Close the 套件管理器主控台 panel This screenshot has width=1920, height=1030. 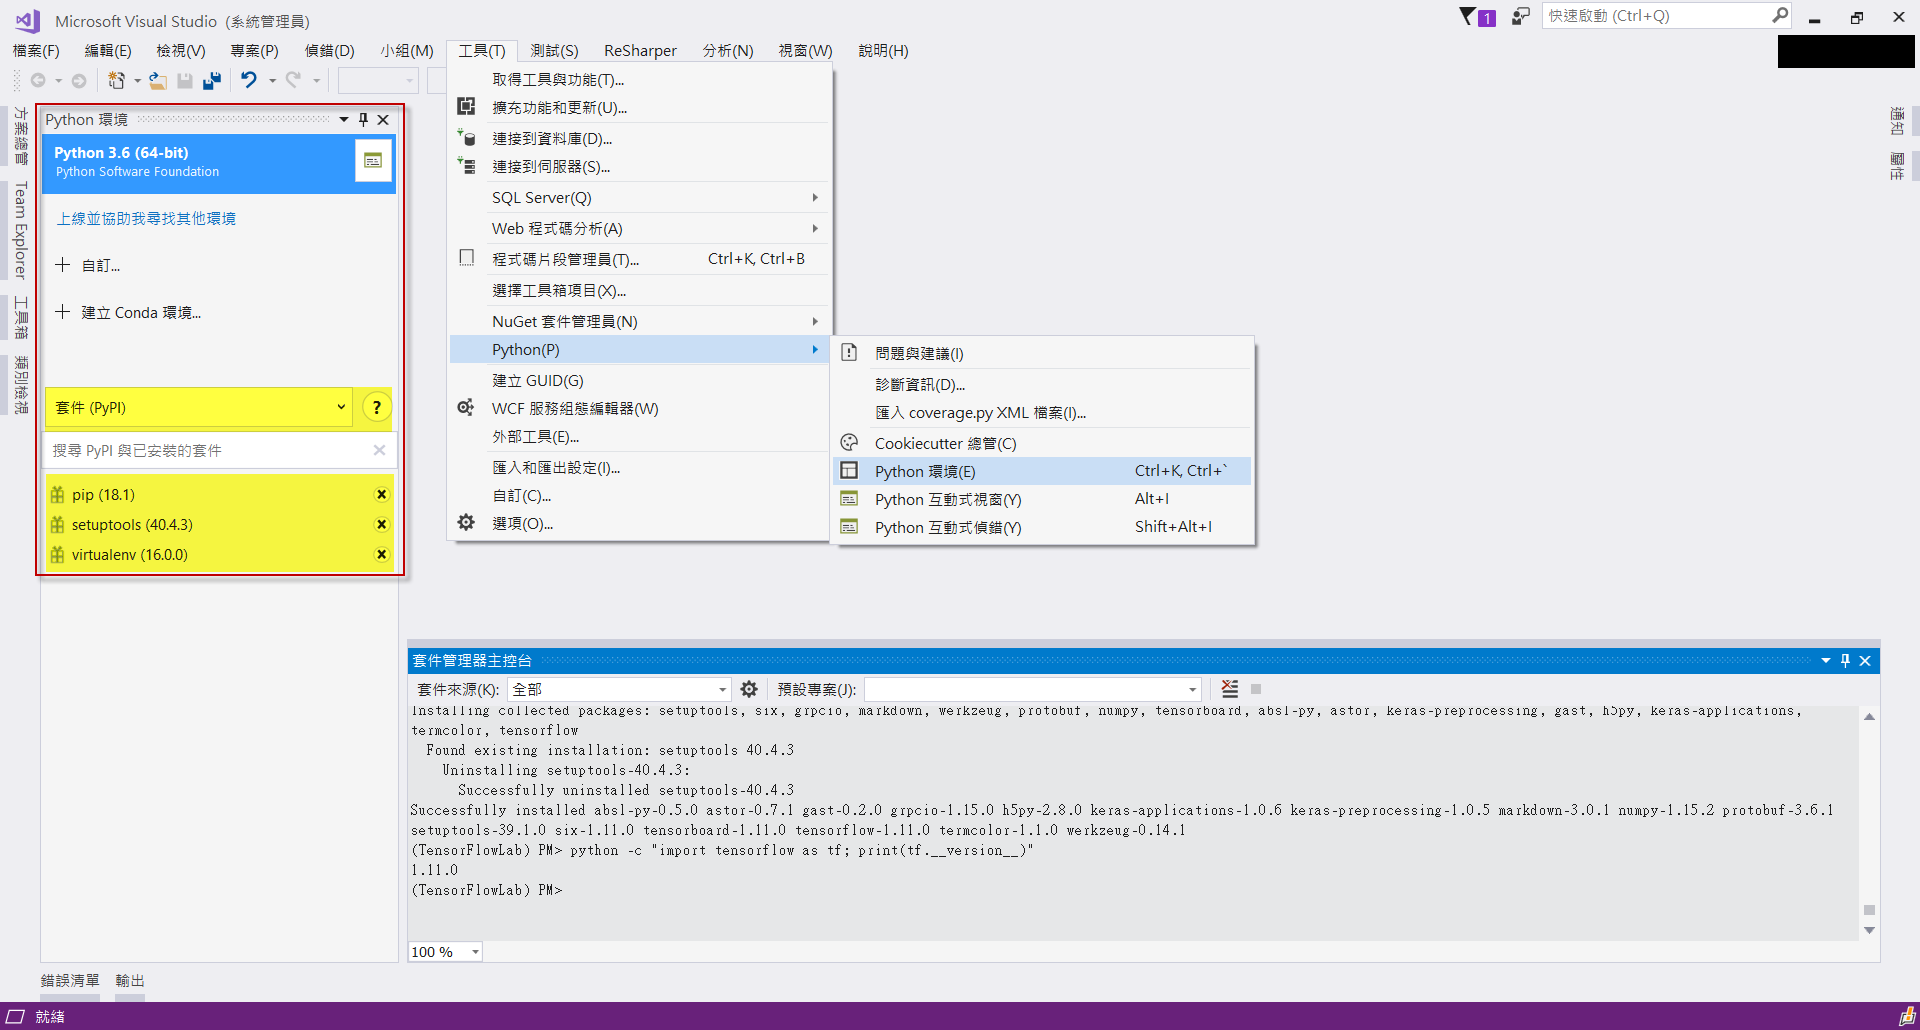pyautogui.click(x=1865, y=660)
